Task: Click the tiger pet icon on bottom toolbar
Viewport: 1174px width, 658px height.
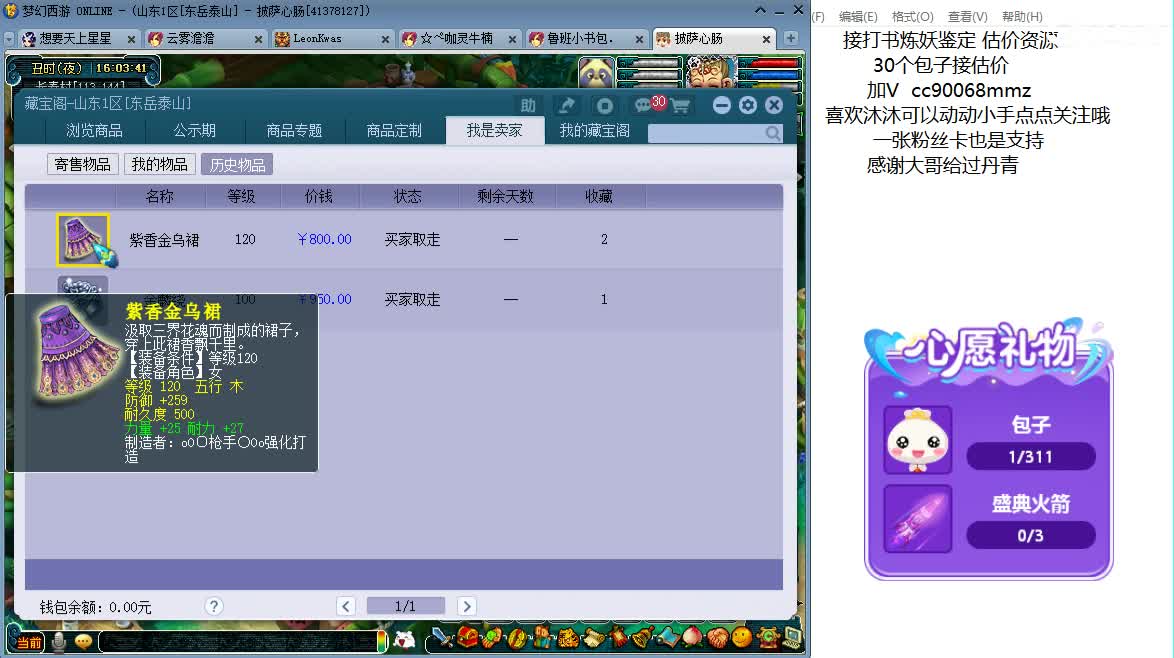Action: [566, 638]
